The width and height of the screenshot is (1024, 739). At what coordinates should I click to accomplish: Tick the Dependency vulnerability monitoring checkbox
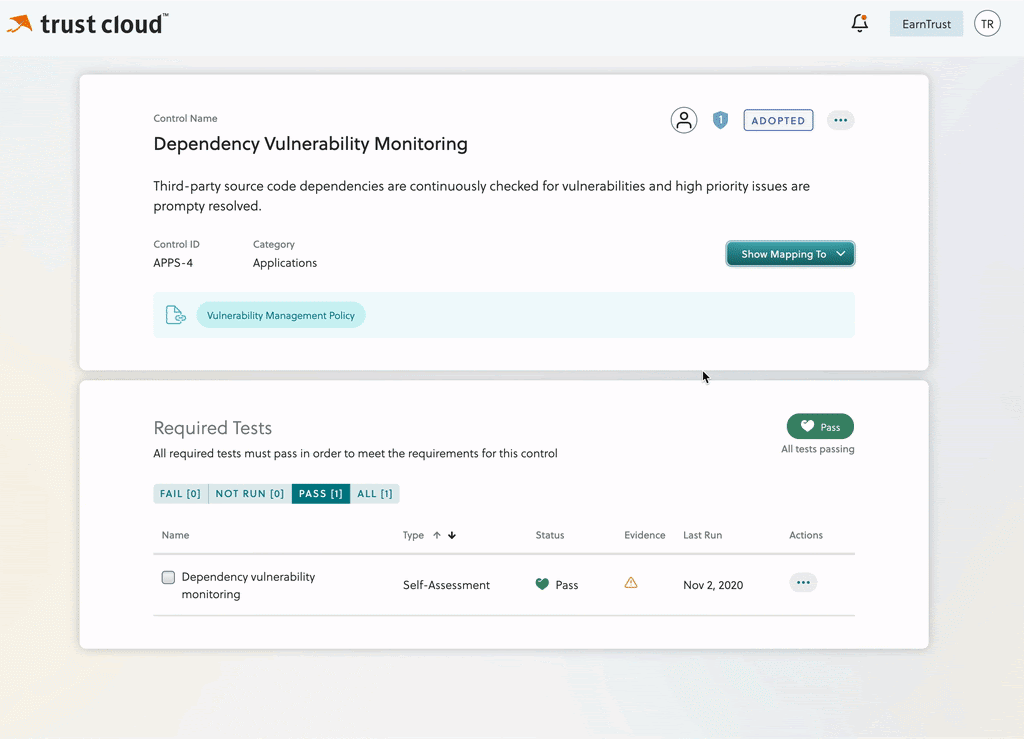coord(168,577)
